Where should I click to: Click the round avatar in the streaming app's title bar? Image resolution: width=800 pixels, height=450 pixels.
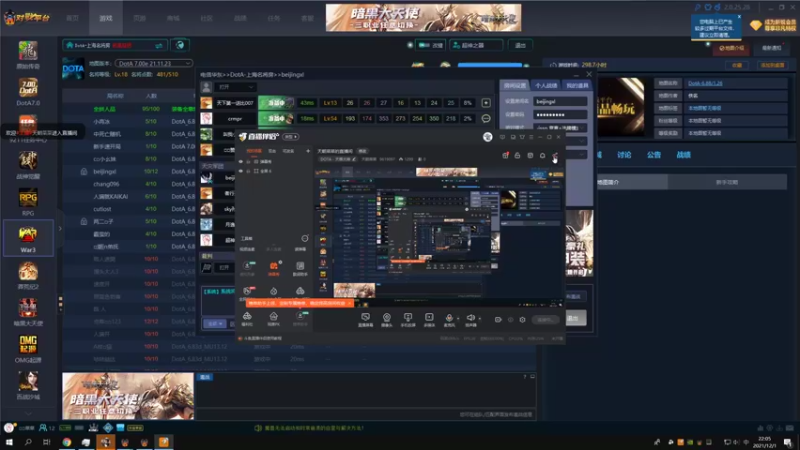tap(487, 137)
